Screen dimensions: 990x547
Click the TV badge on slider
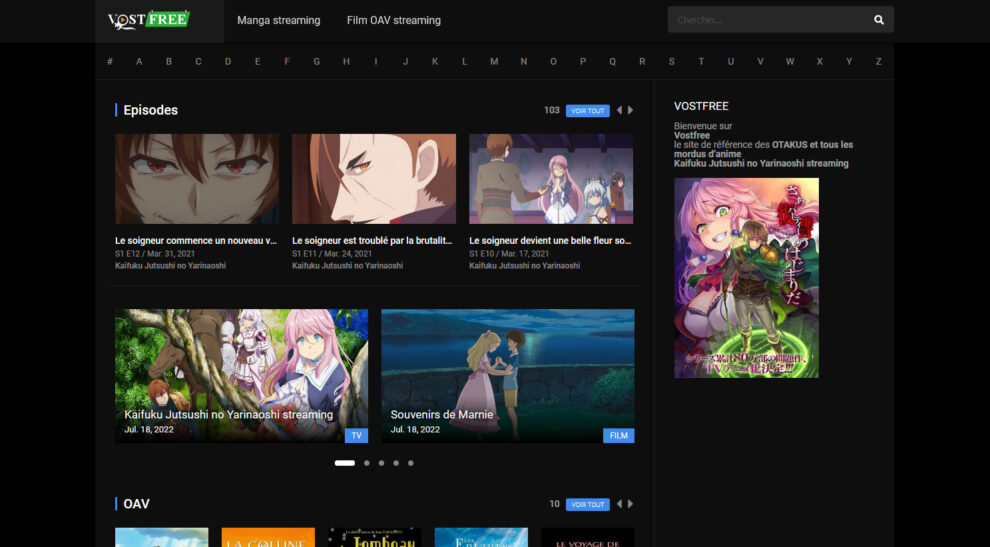(356, 435)
